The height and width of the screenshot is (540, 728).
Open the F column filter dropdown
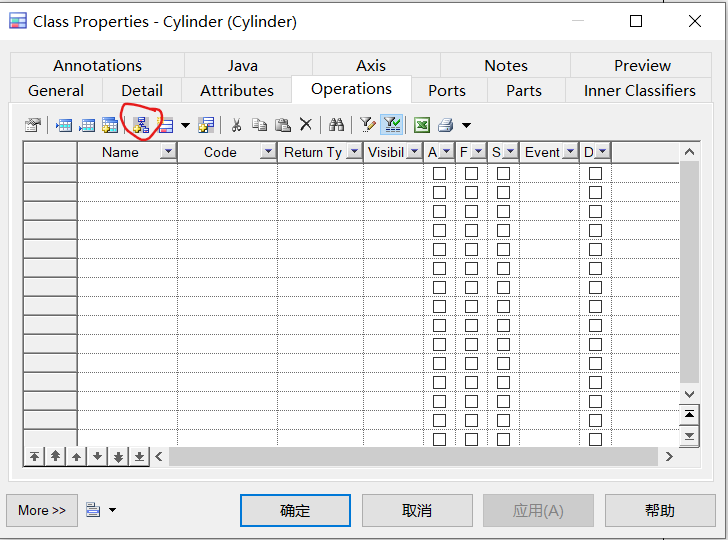pos(478,152)
